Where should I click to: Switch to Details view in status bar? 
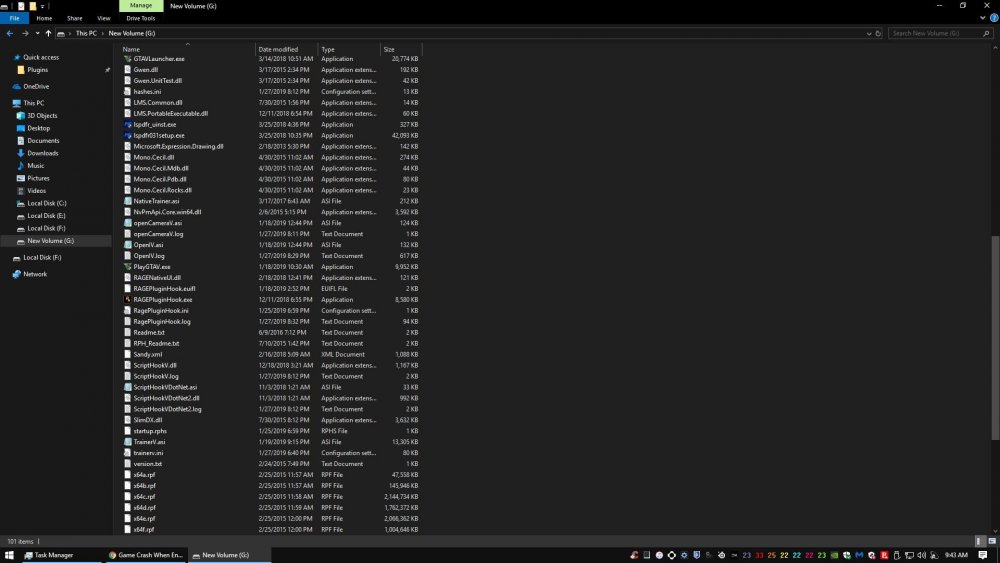[x=980, y=541]
